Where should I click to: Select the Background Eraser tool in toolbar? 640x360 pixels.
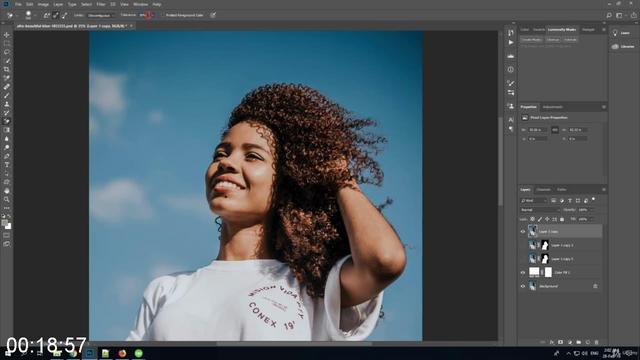coord(7,121)
